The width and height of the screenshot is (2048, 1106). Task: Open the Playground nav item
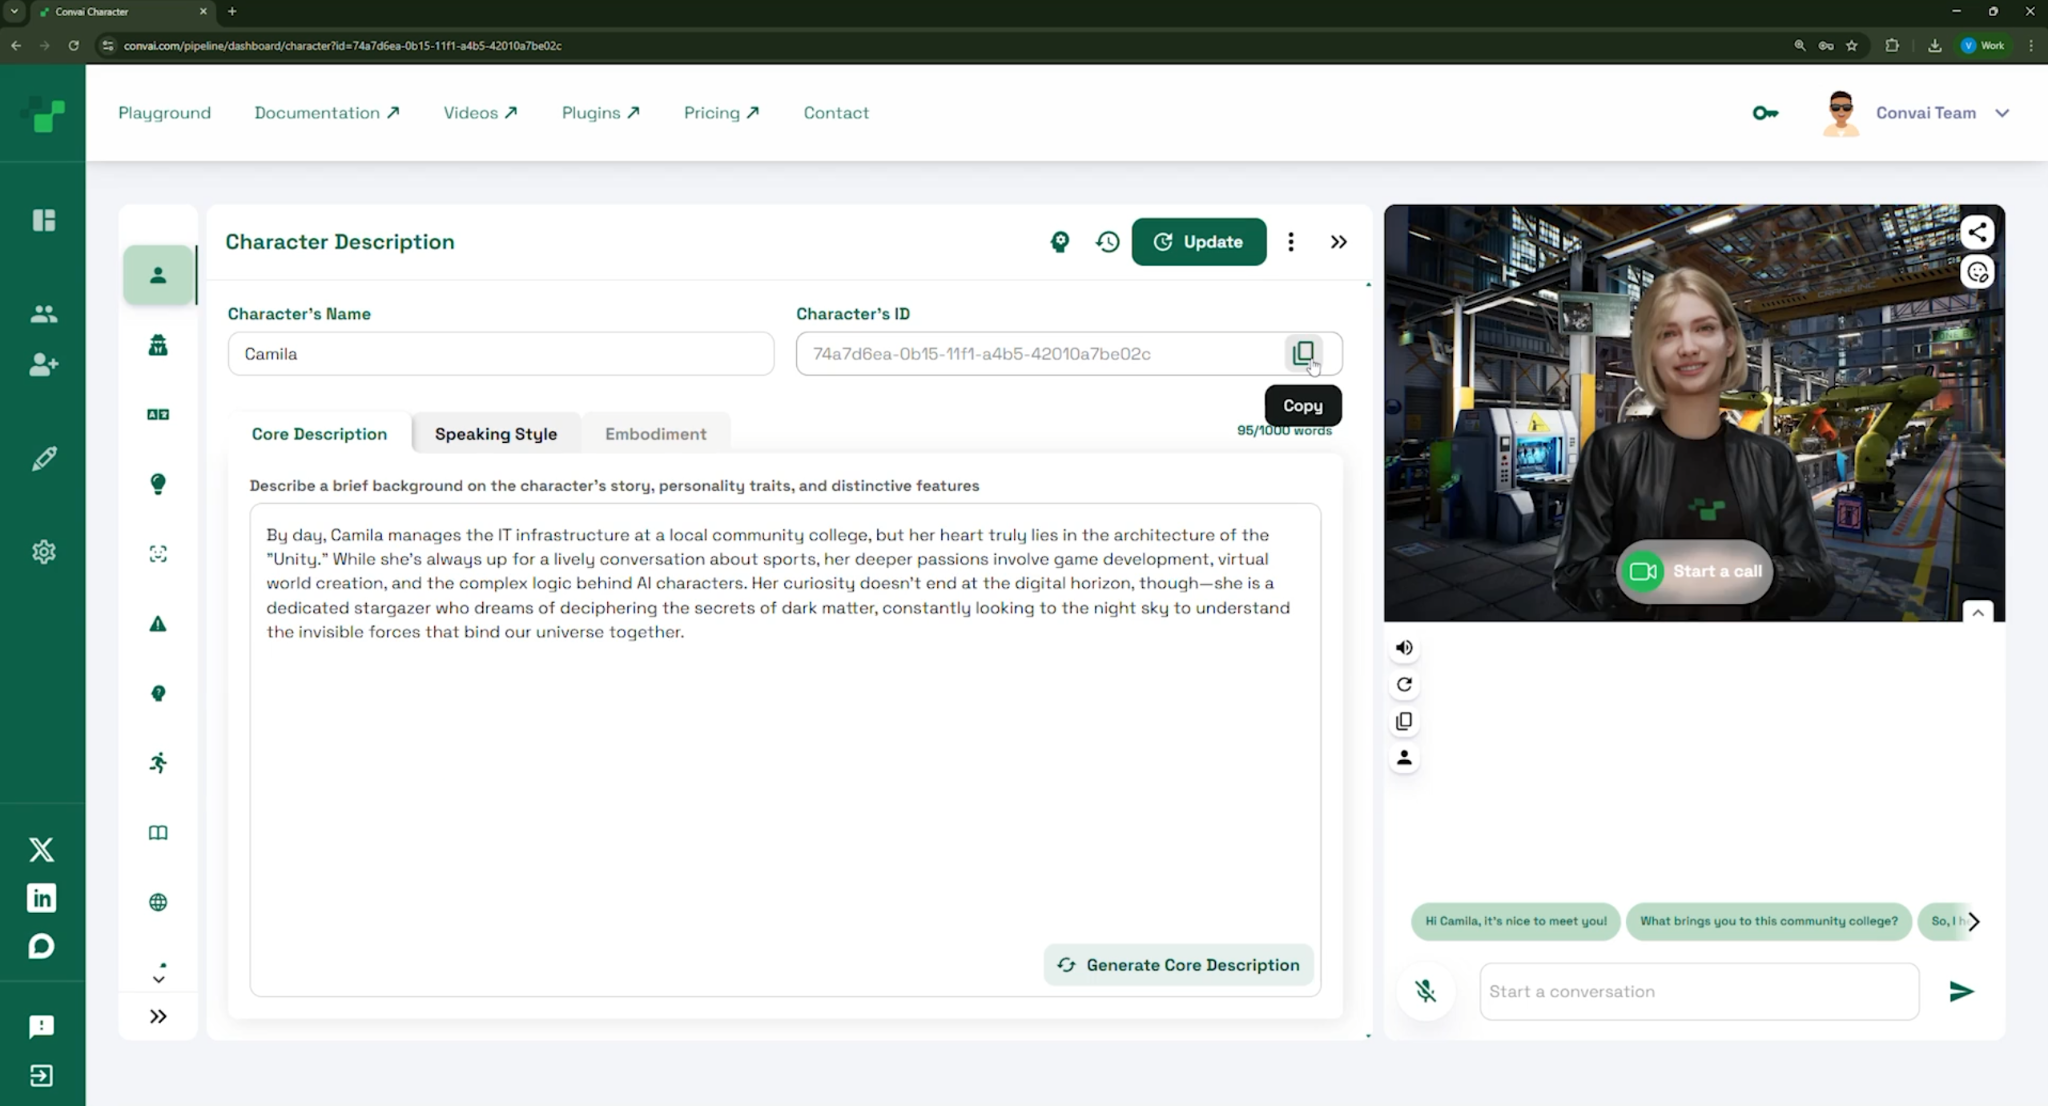[165, 113]
